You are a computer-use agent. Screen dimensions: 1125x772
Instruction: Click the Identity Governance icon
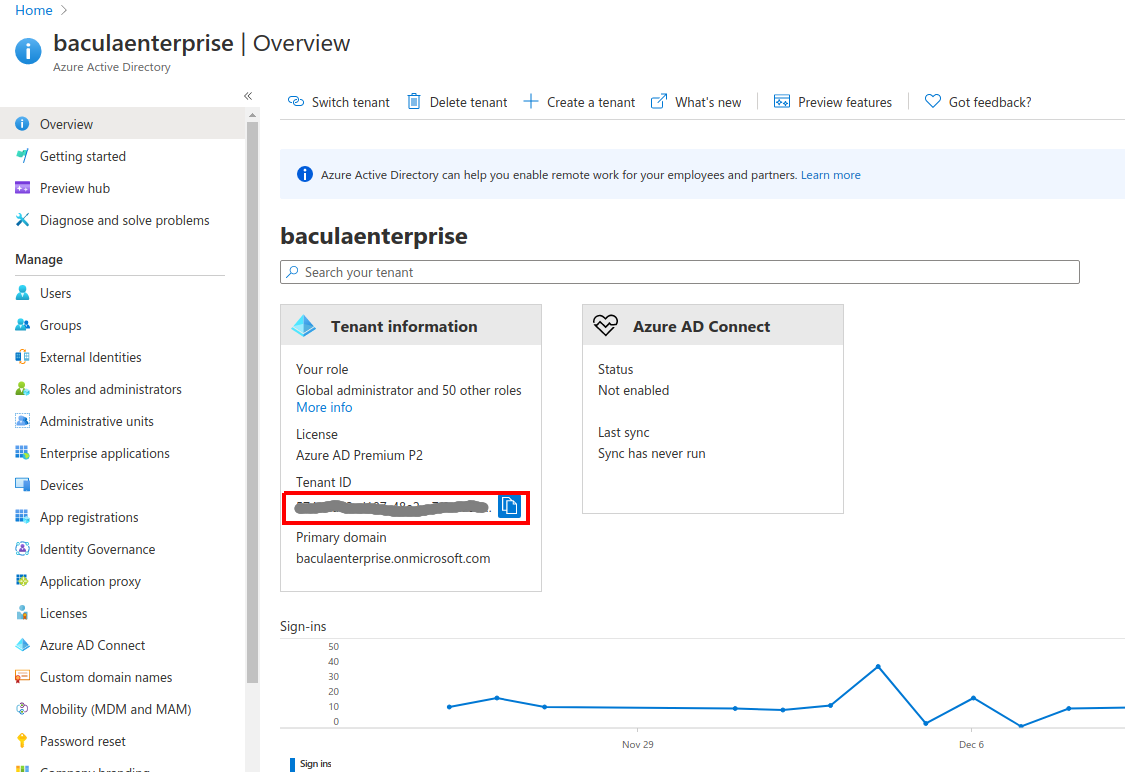click(x=22, y=549)
